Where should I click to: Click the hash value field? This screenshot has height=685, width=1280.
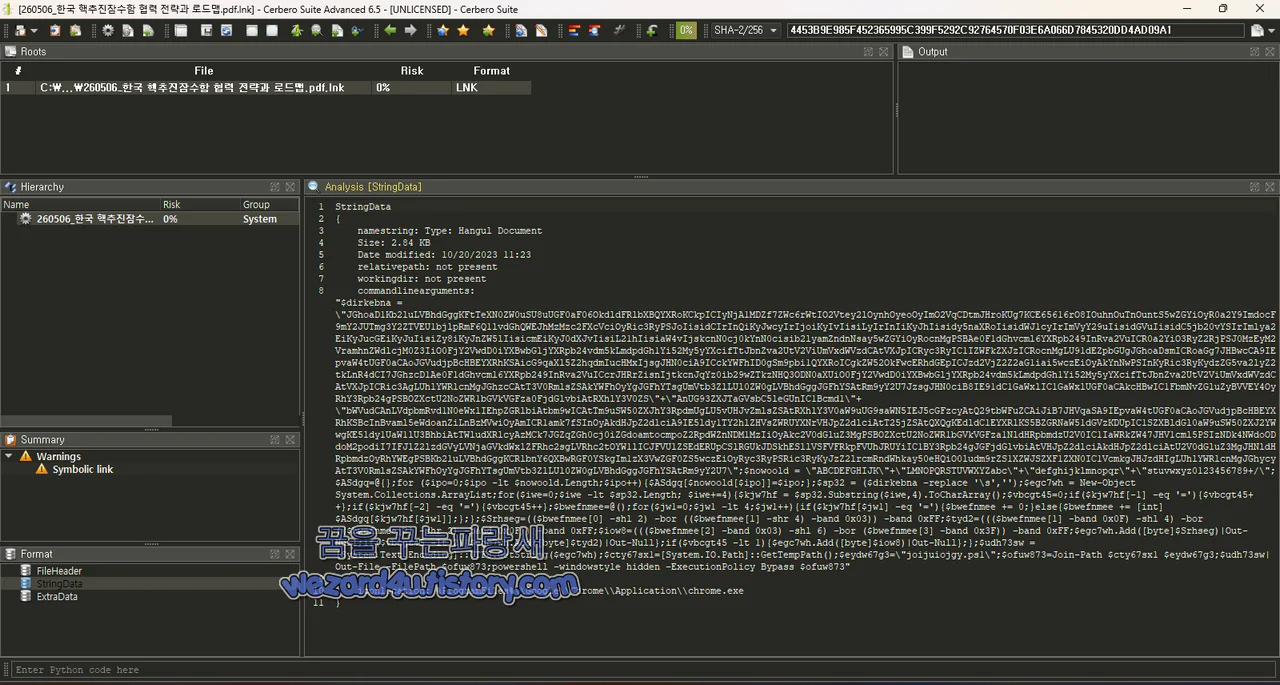[1015, 30]
